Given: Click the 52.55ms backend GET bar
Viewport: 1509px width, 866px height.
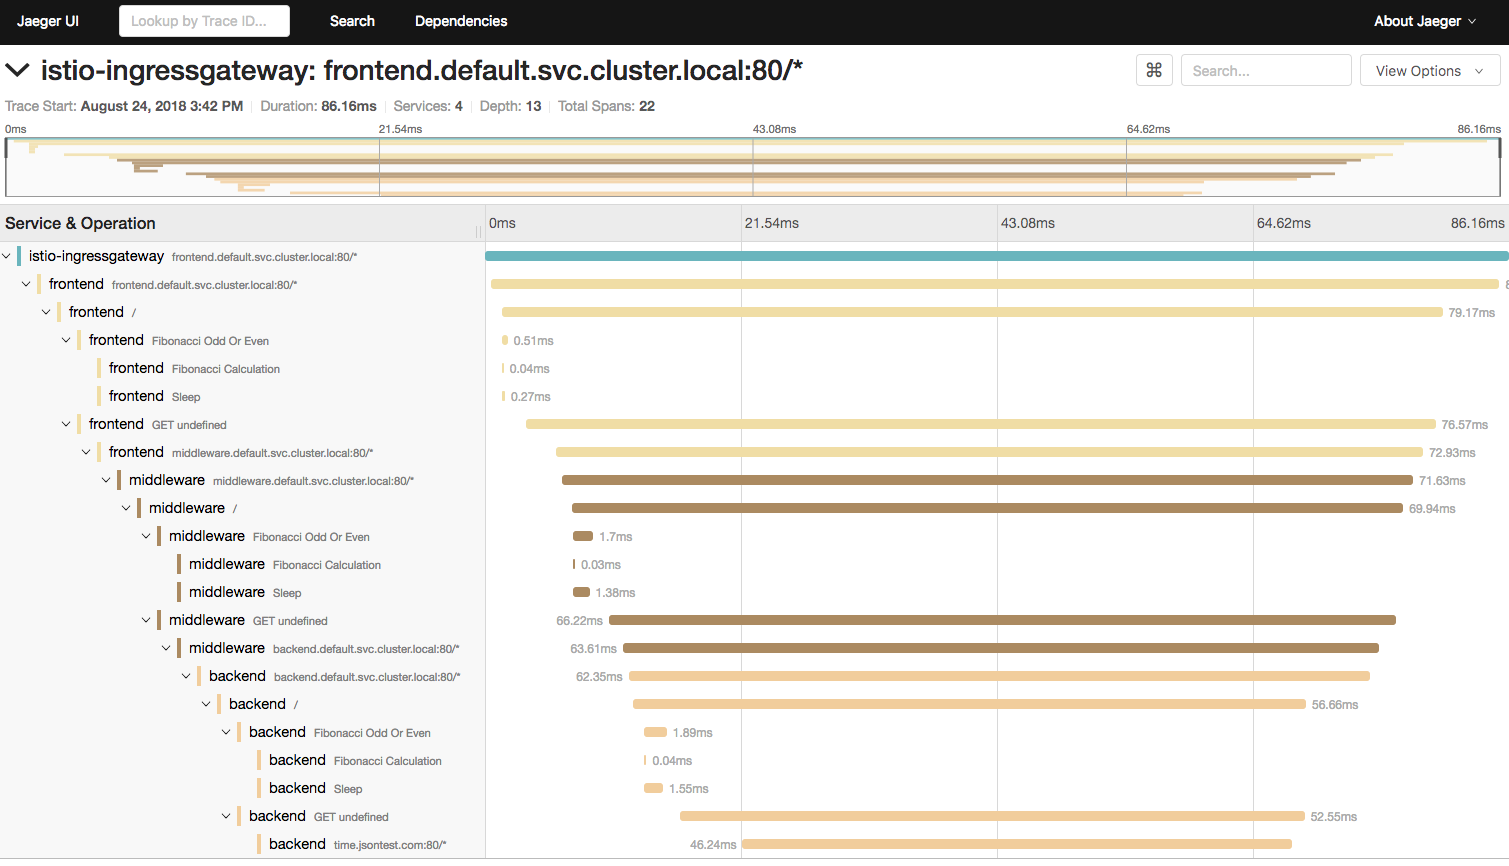Looking at the screenshot, I should pyautogui.click(x=992, y=816).
